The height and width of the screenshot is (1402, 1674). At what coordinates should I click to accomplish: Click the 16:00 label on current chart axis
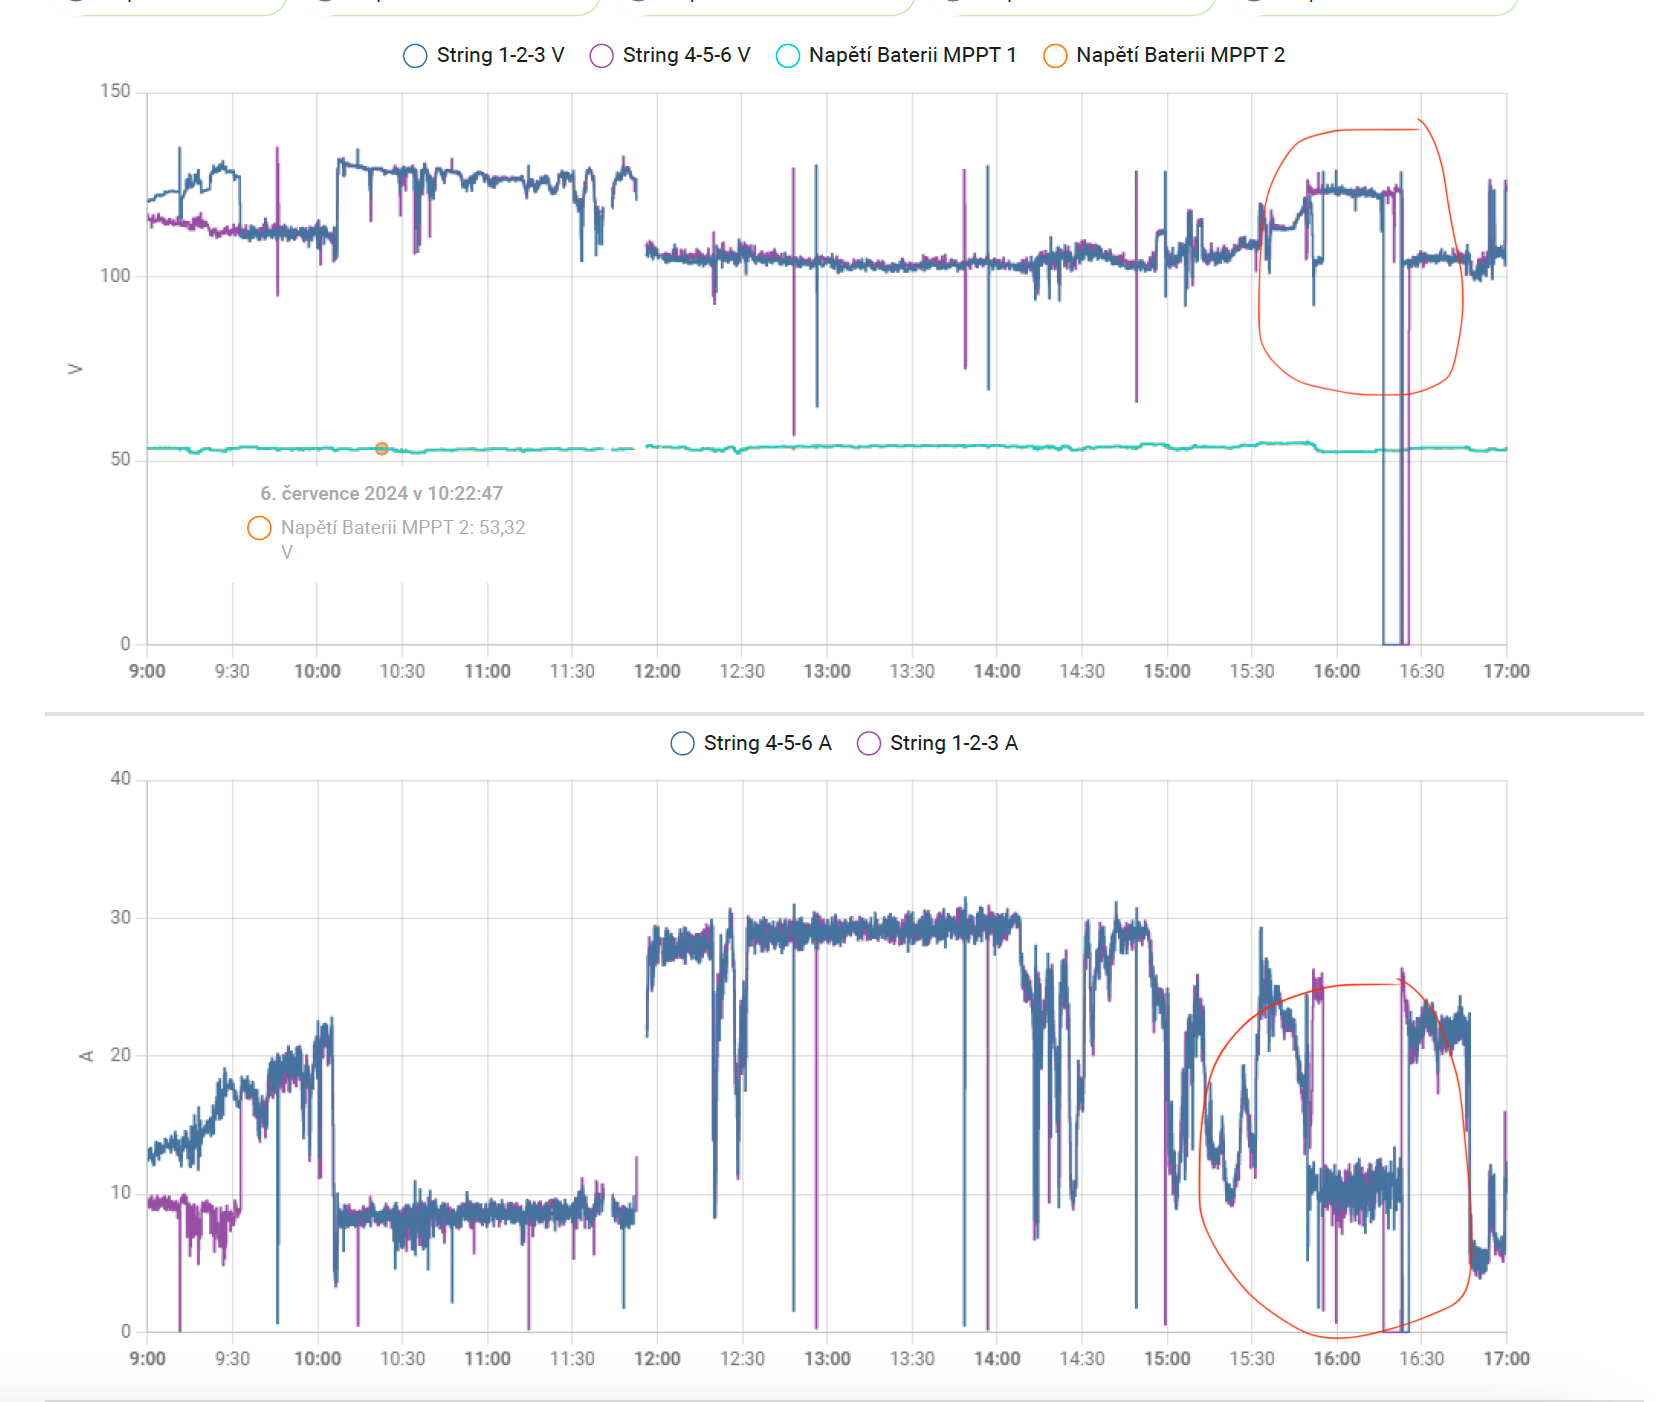point(1337,1359)
